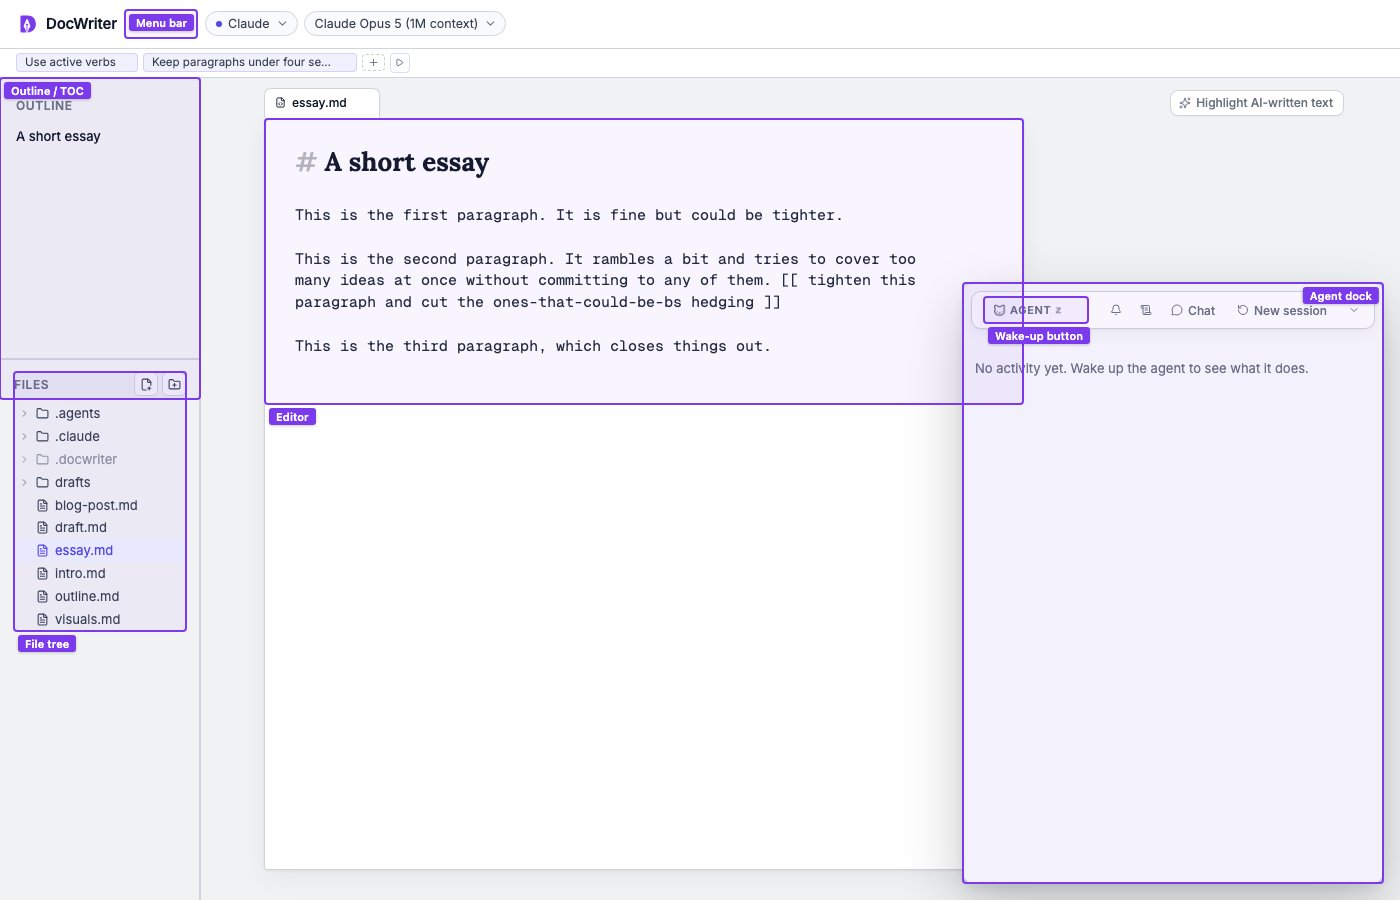Switch to the essay.md editor tab

321,103
